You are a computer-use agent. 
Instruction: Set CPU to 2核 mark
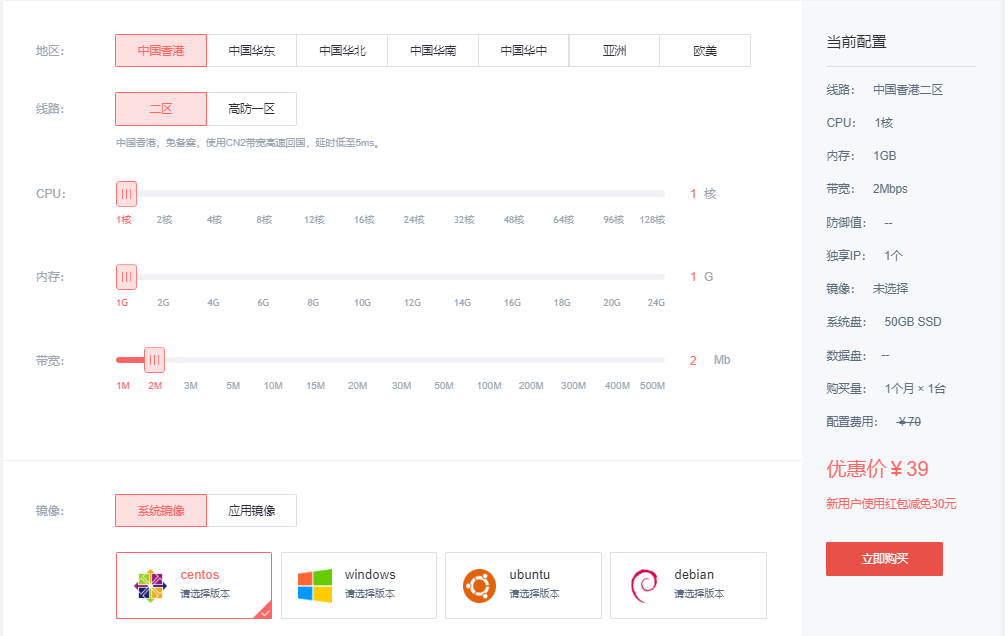pyautogui.click(x=165, y=220)
